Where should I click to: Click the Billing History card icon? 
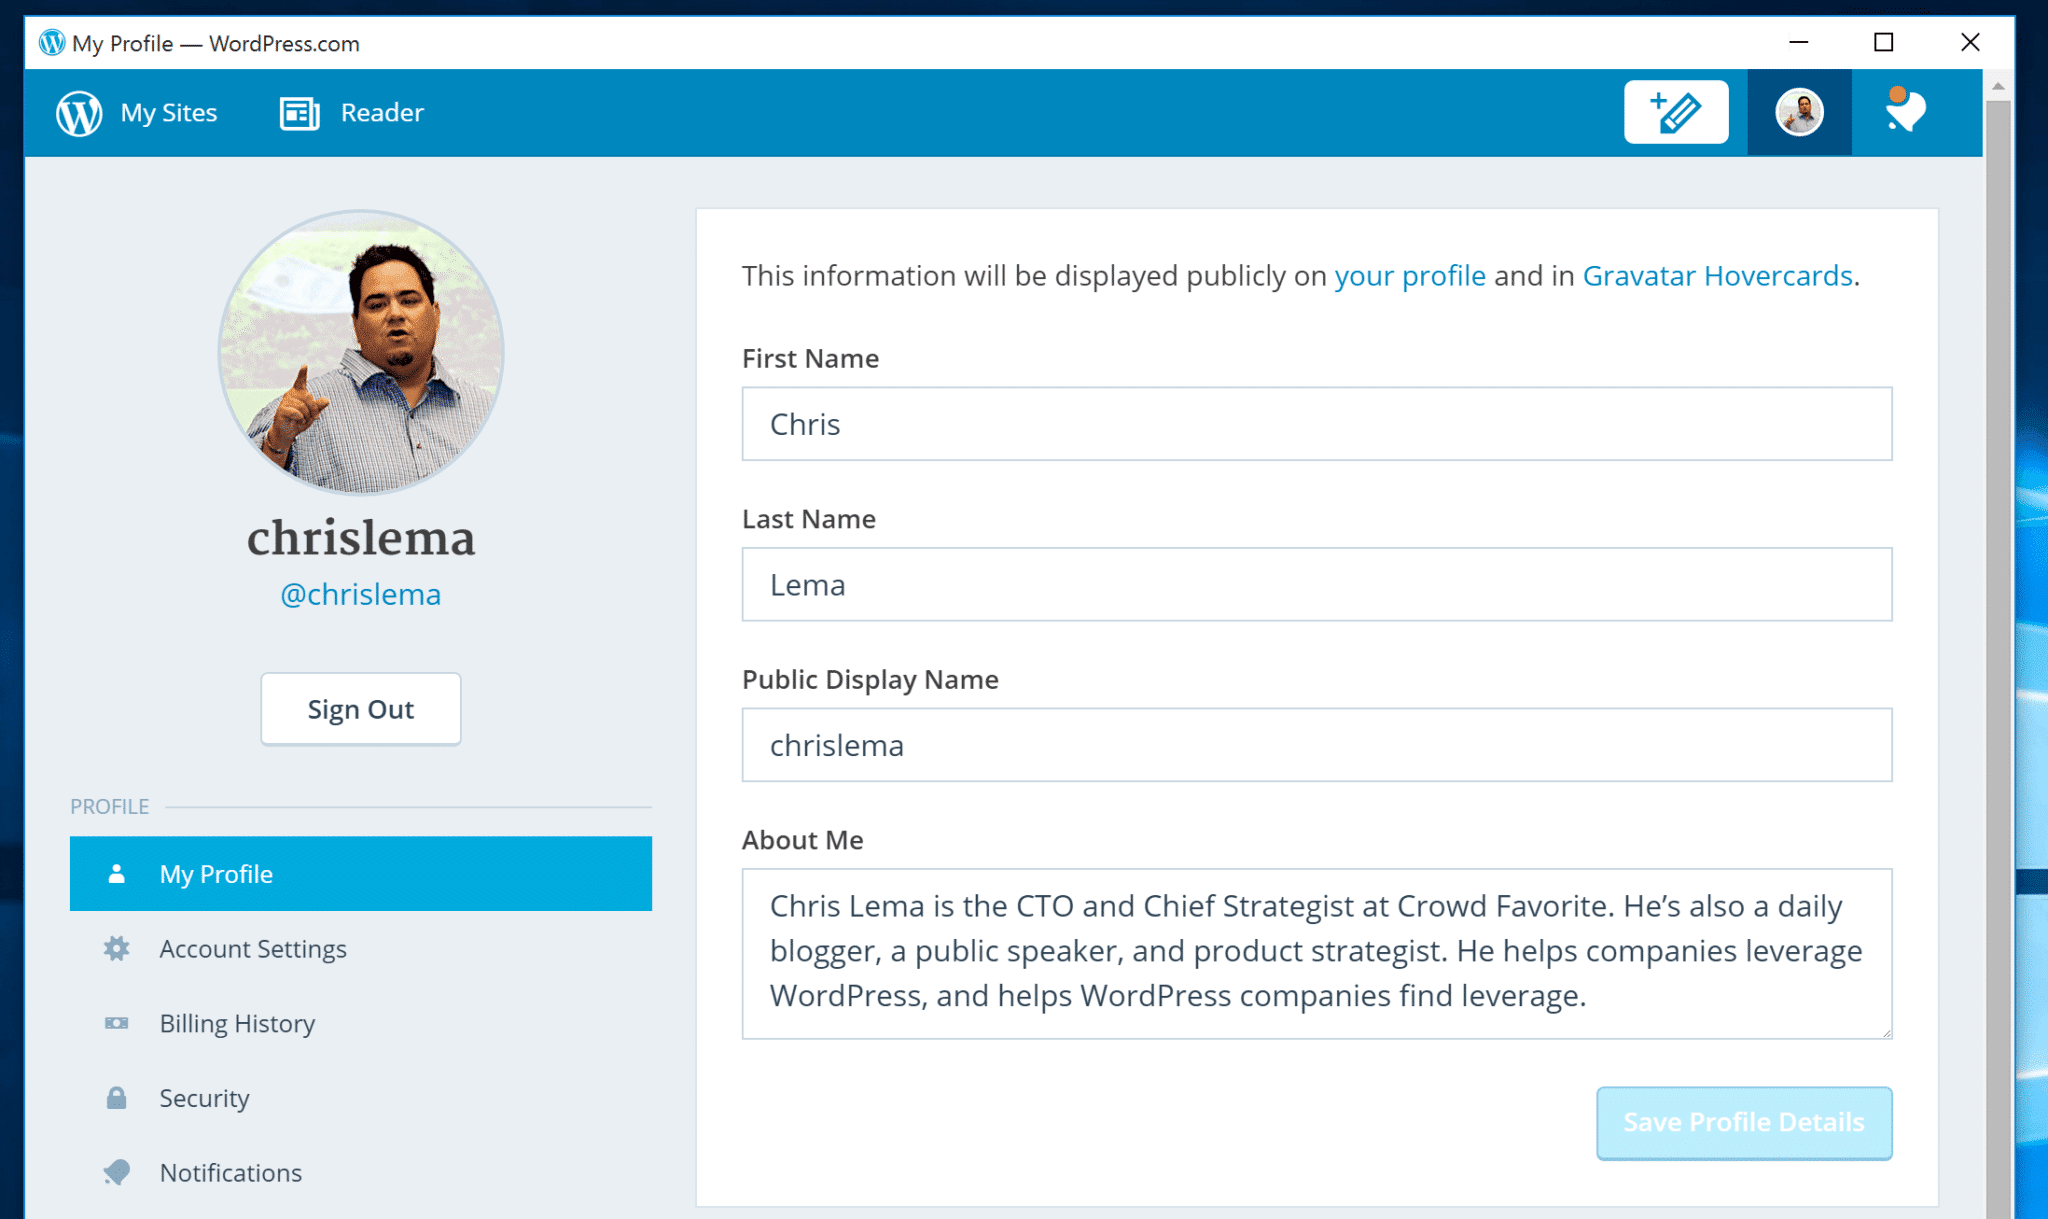click(x=116, y=1023)
